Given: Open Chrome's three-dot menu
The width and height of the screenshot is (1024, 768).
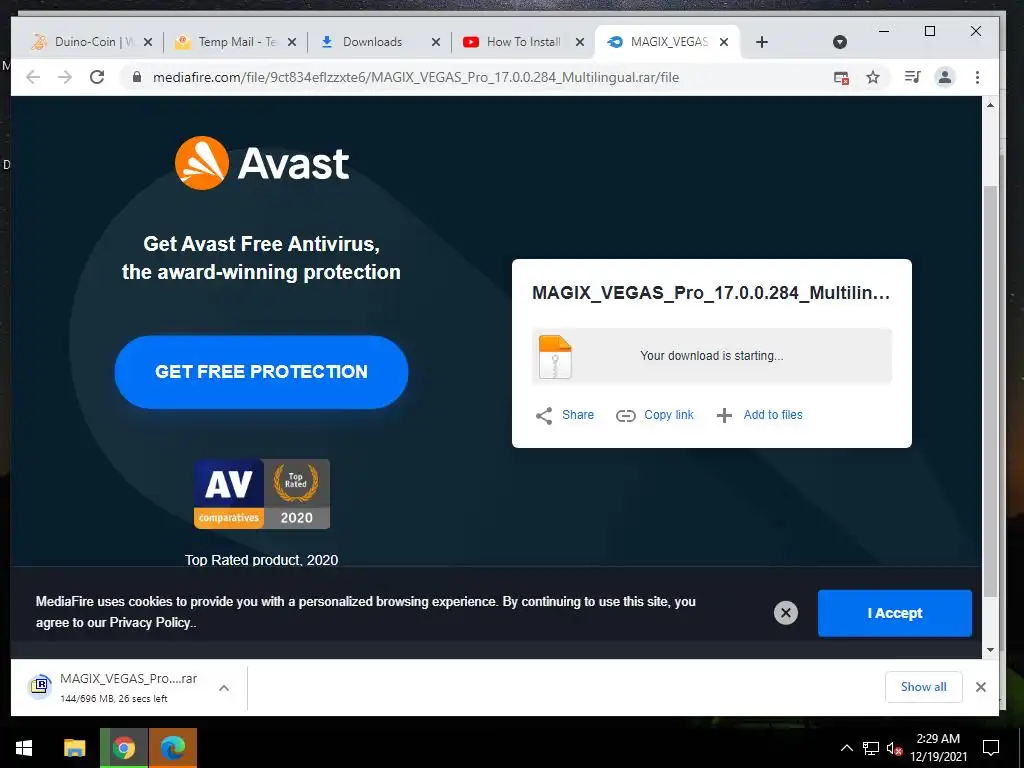Looking at the screenshot, I should pos(977,77).
